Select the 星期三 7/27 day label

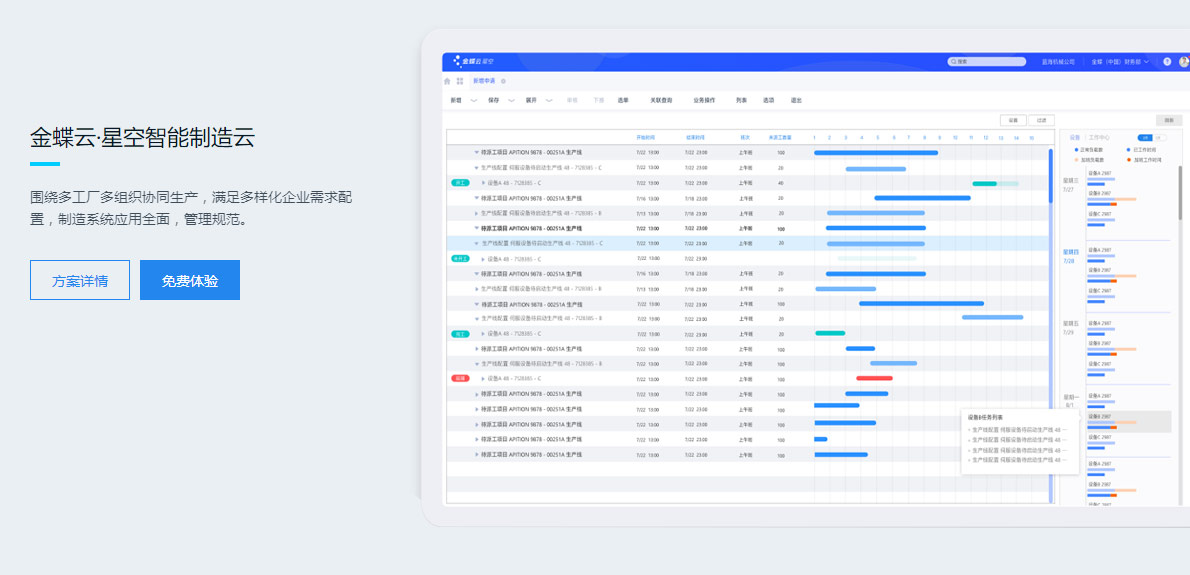tap(1070, 184)
